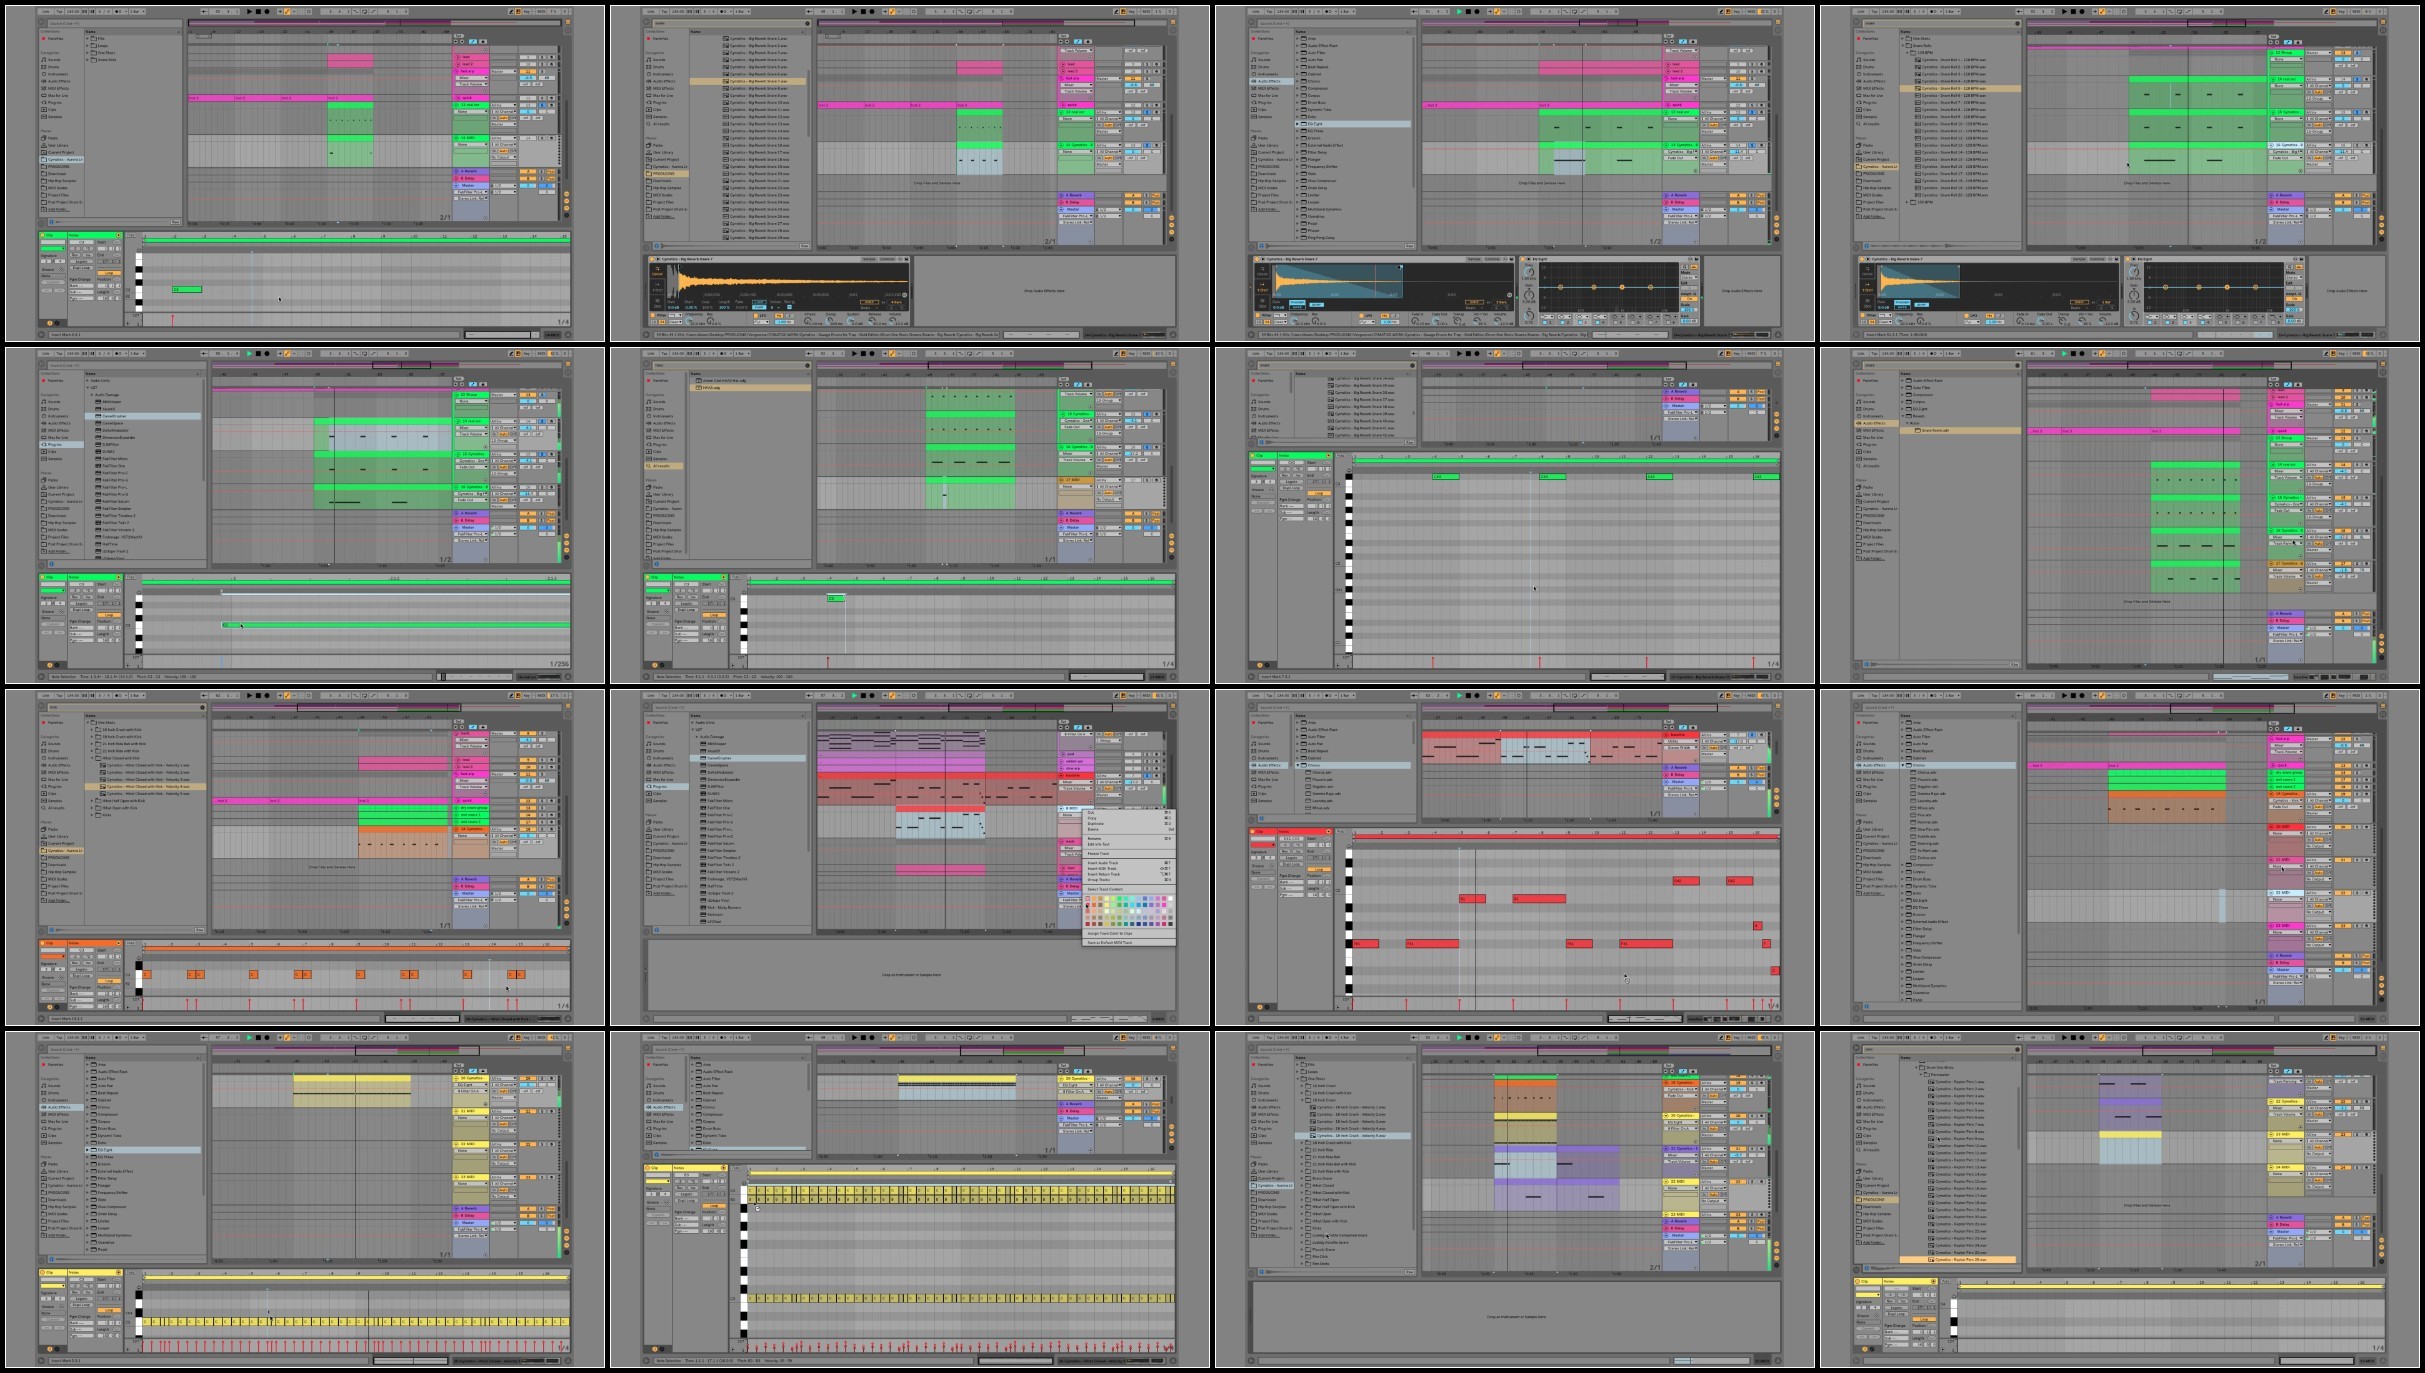Choose Select Track Content in the context menu
The width and height of the screenshot is (2425, 1373).
coord(1129,889)
